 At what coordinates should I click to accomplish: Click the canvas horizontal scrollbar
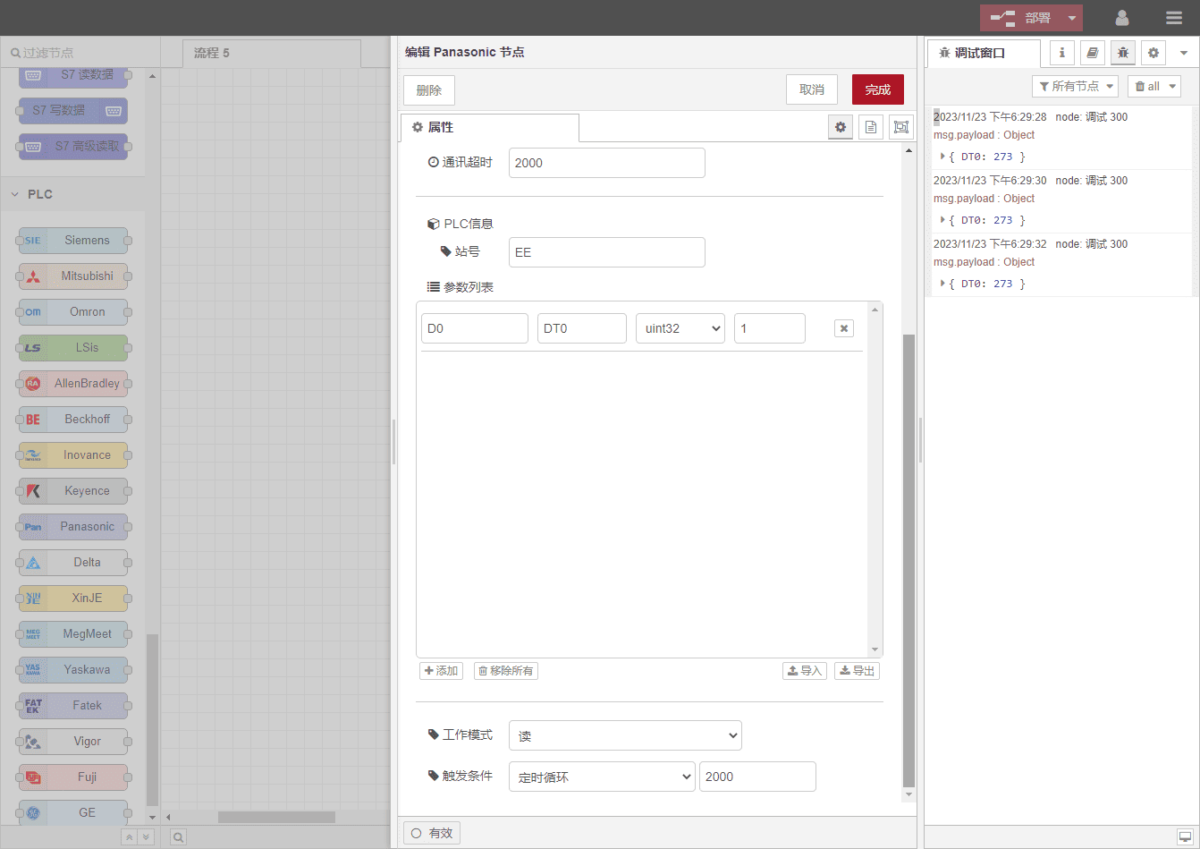(x=276, y=817)
